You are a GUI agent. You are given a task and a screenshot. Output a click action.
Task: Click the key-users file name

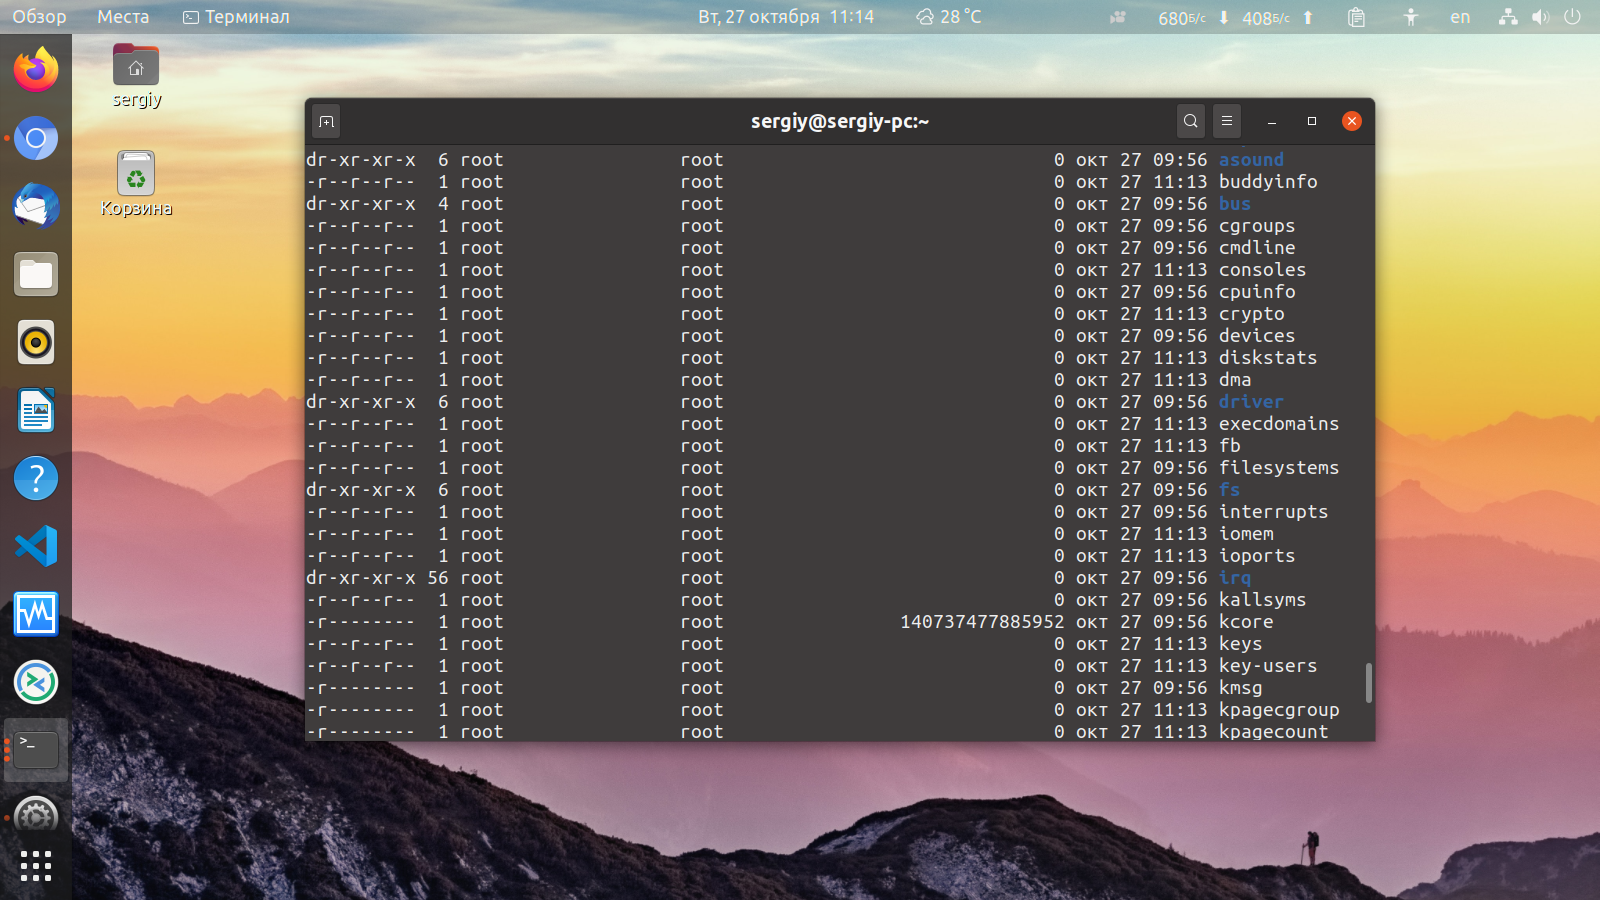(x=1268, y=666)
